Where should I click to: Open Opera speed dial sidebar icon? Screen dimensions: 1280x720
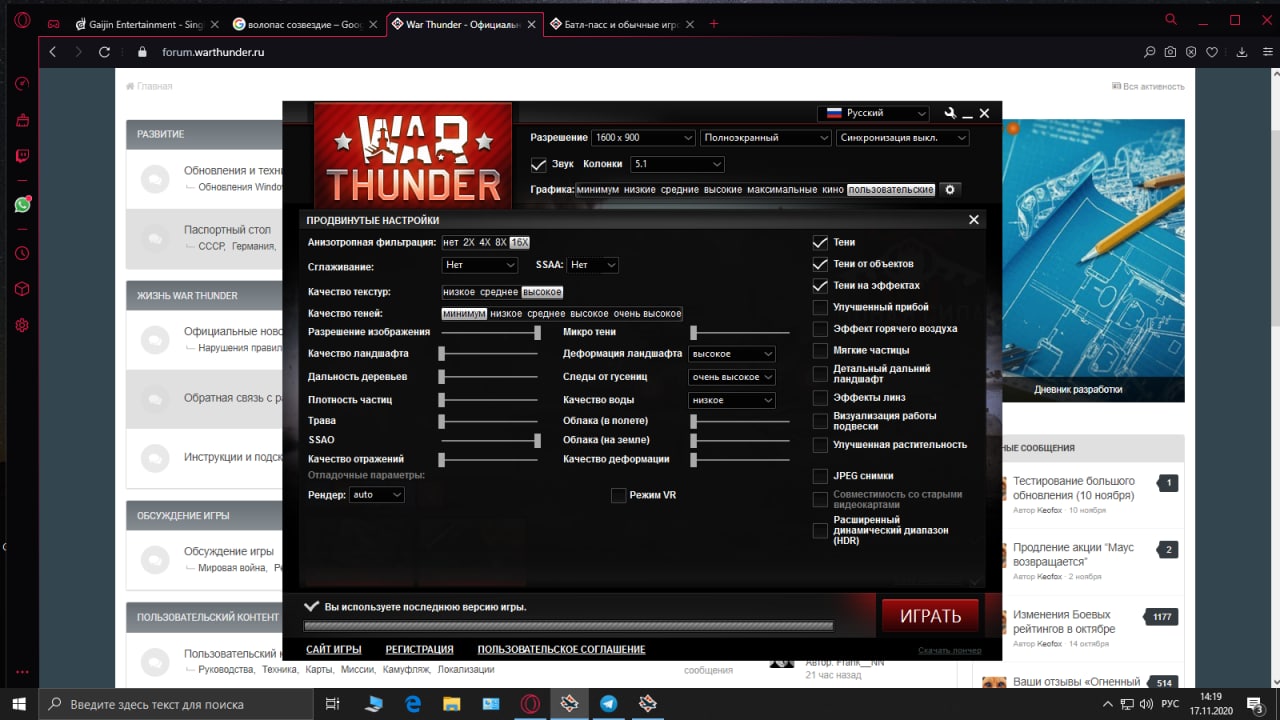(22, 84)
